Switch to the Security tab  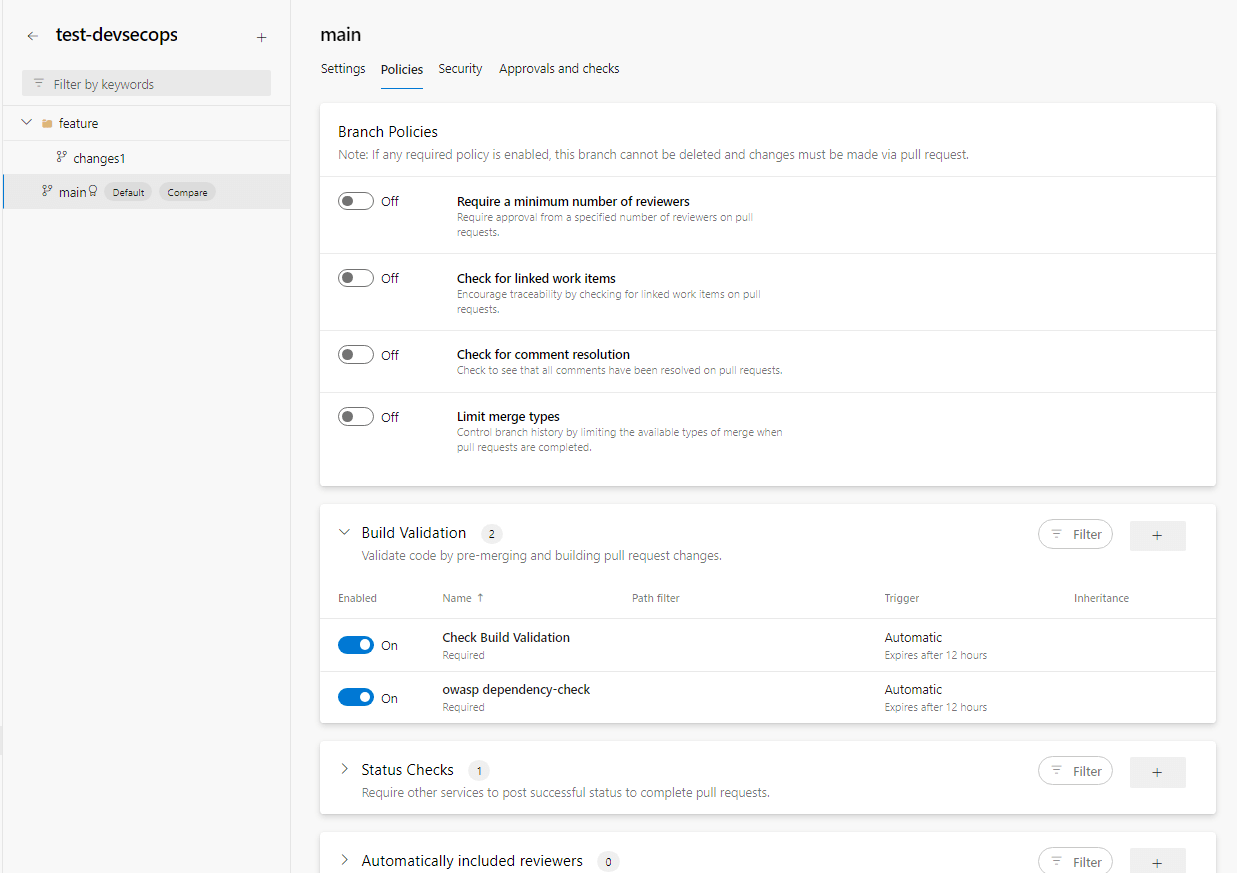(460, 69)
